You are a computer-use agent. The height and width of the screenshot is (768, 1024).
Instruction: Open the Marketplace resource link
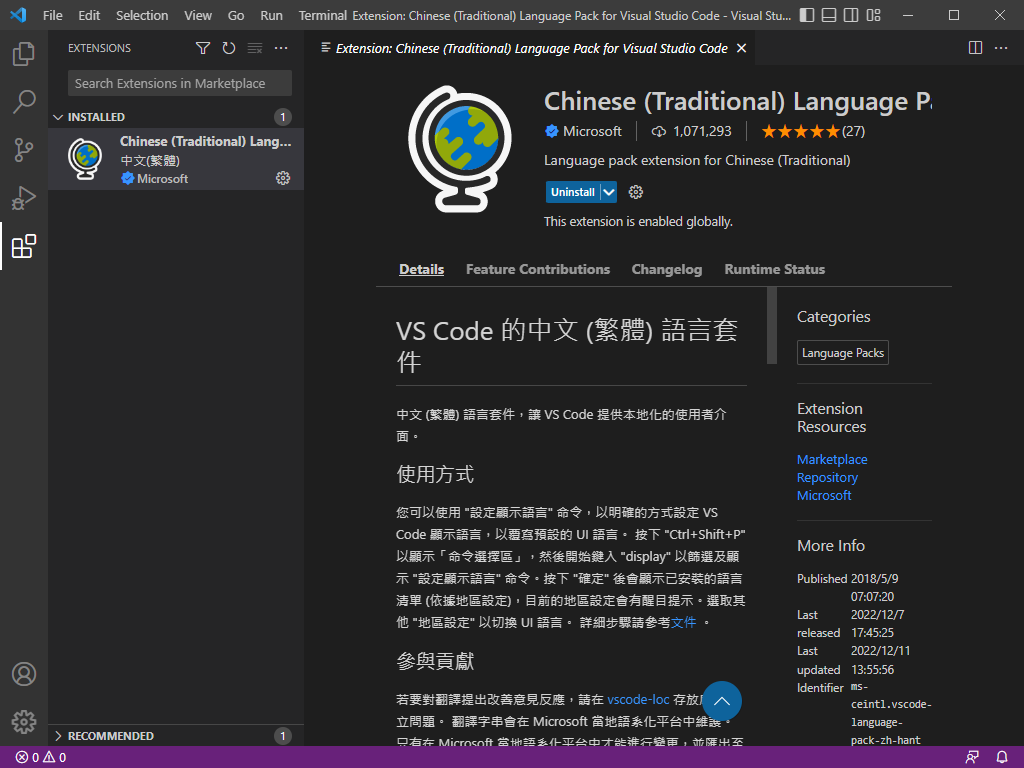(x=832, y=459)
